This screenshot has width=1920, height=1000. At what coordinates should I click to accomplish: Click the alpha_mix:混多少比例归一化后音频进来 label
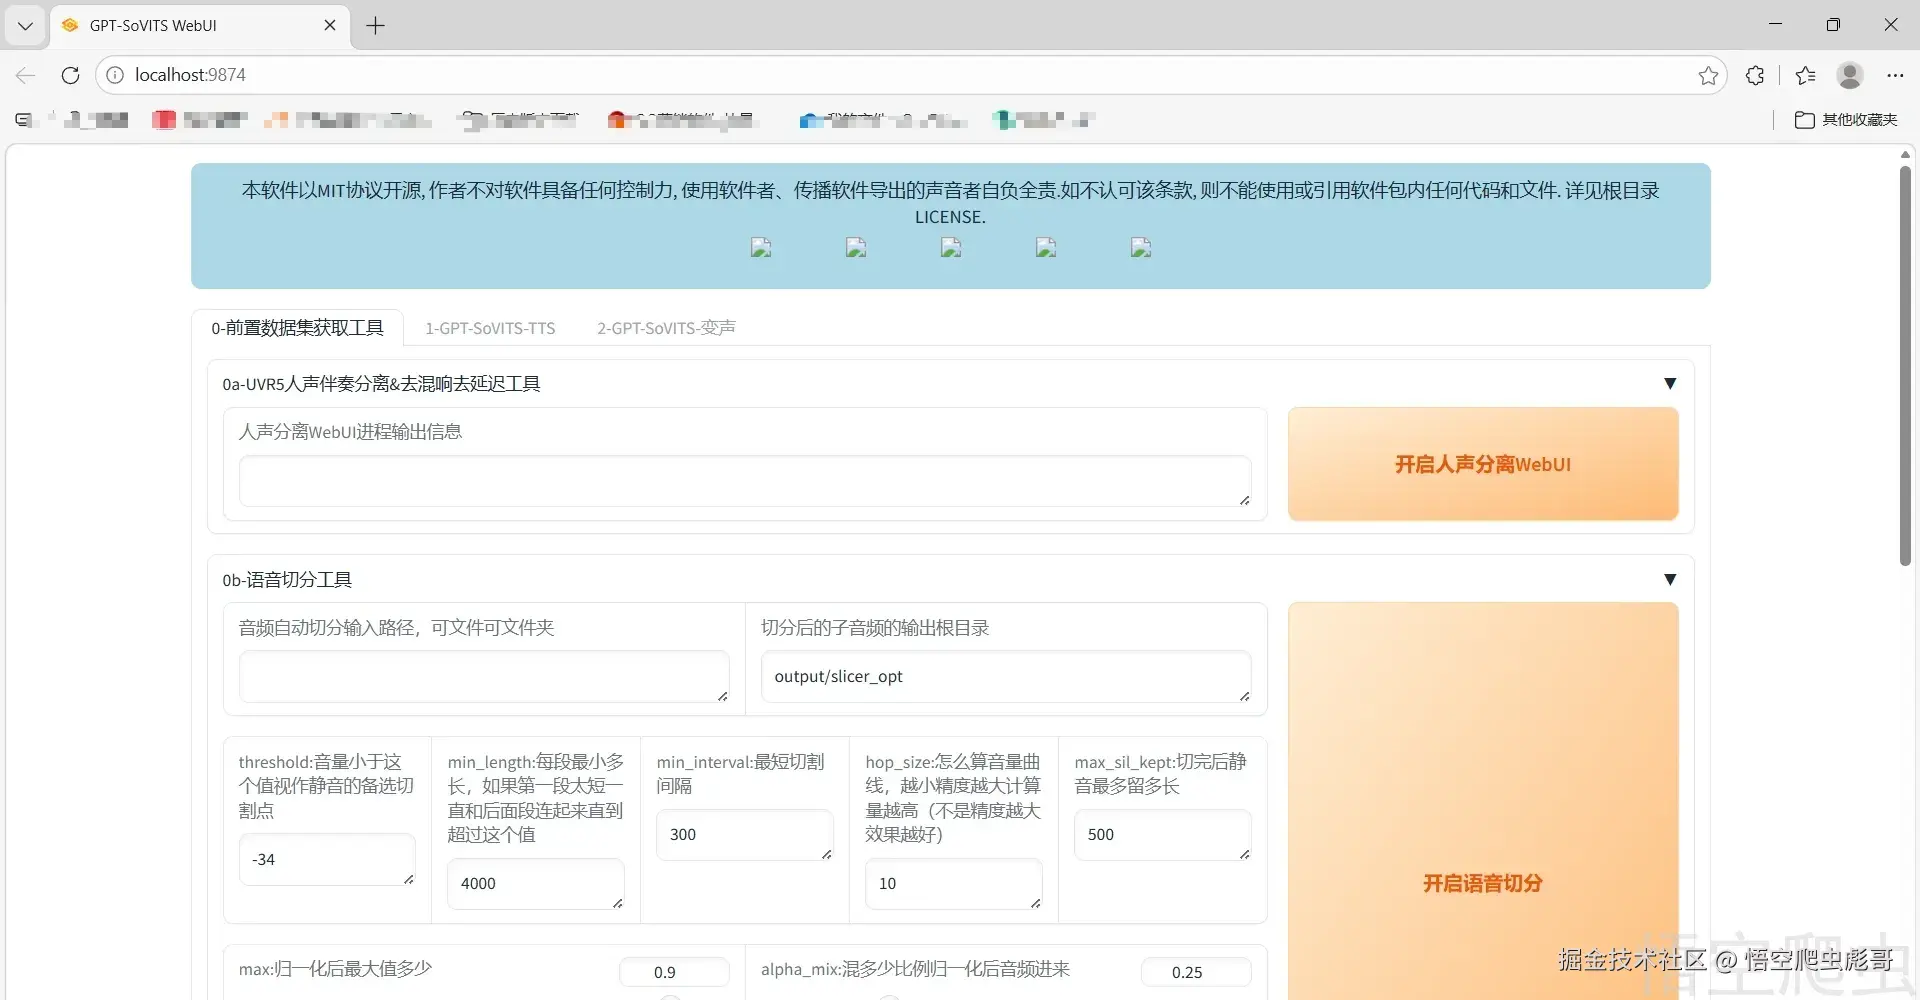coord(915,969)
